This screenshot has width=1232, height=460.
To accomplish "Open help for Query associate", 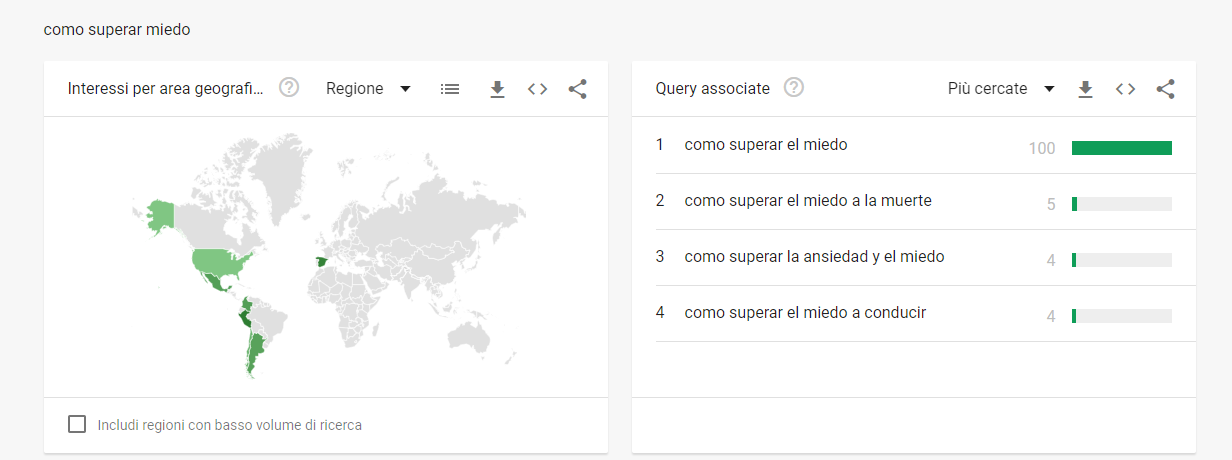I will 794,88.
